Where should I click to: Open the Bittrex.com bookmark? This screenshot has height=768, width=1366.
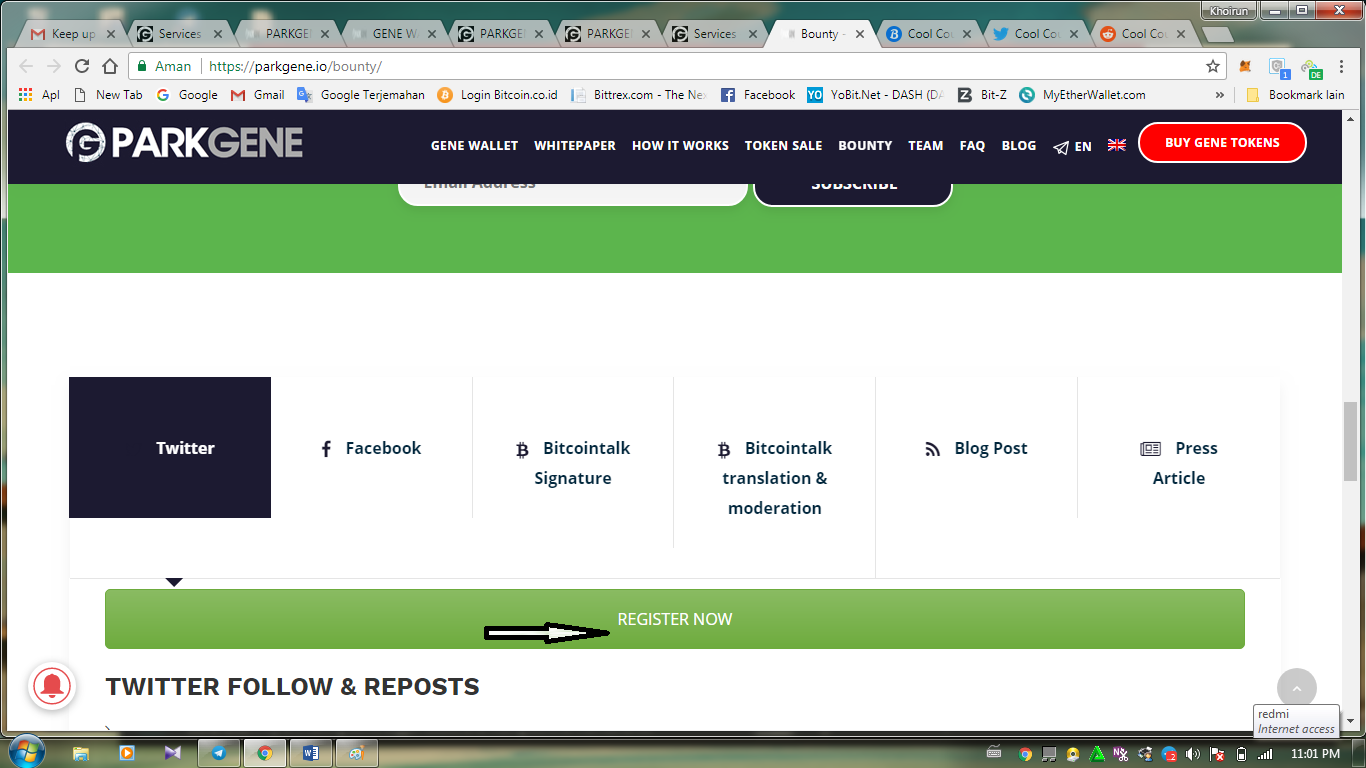638,95
